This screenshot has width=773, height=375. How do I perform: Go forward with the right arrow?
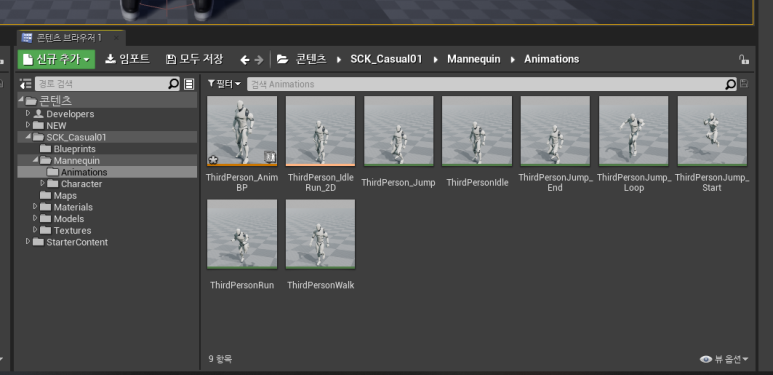(259, 60)
